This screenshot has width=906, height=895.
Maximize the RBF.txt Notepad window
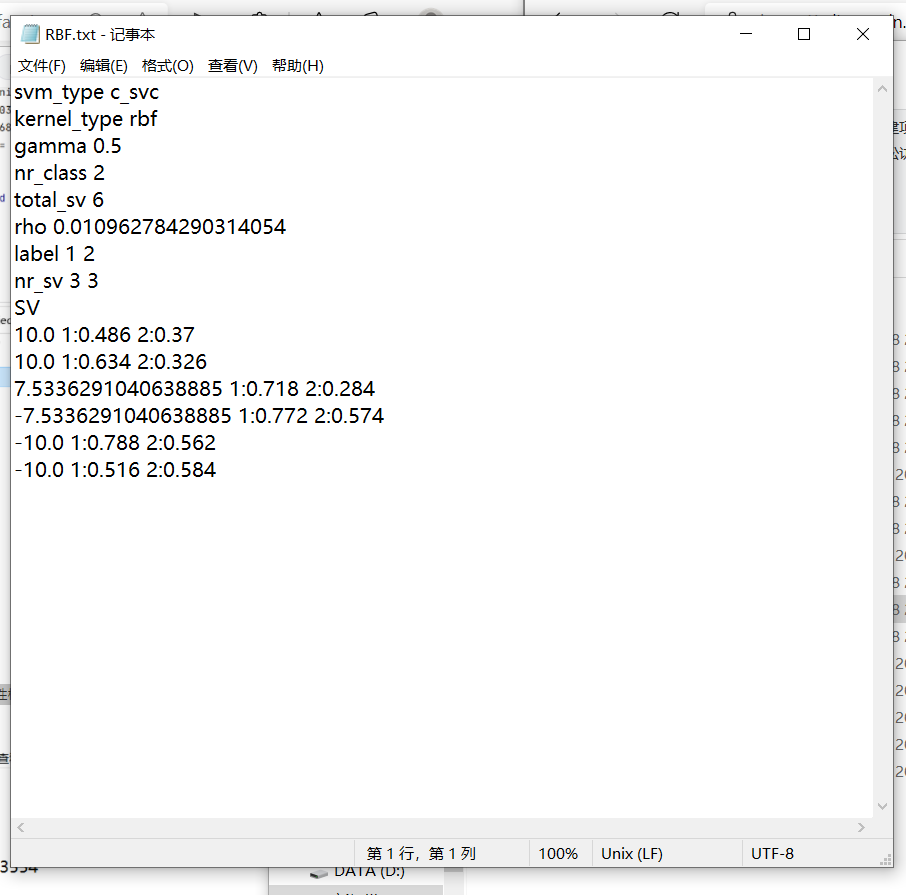tap(804, 34)
